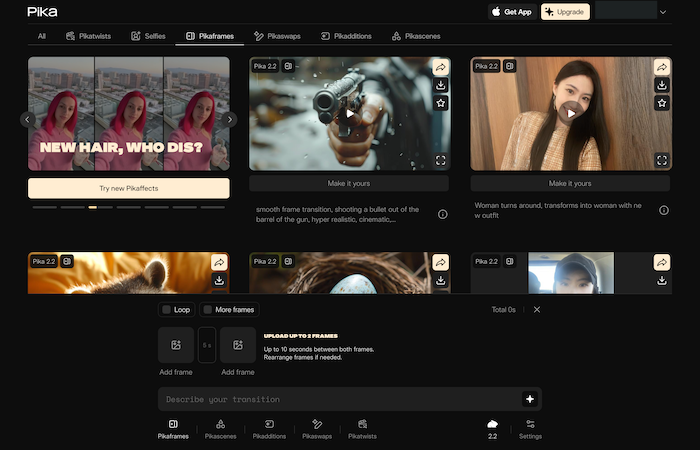Open fullscreen on the woman video
The height and width of the screenshot is (450, 700).
(661, 160)
